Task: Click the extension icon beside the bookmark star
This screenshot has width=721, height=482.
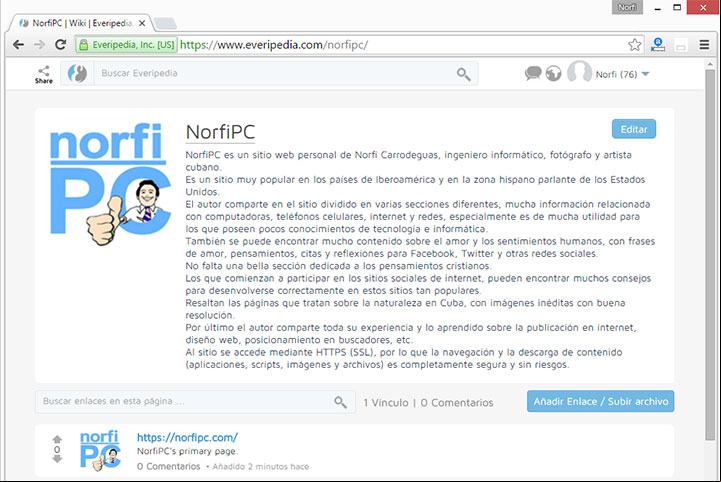Action: [658, 45]
